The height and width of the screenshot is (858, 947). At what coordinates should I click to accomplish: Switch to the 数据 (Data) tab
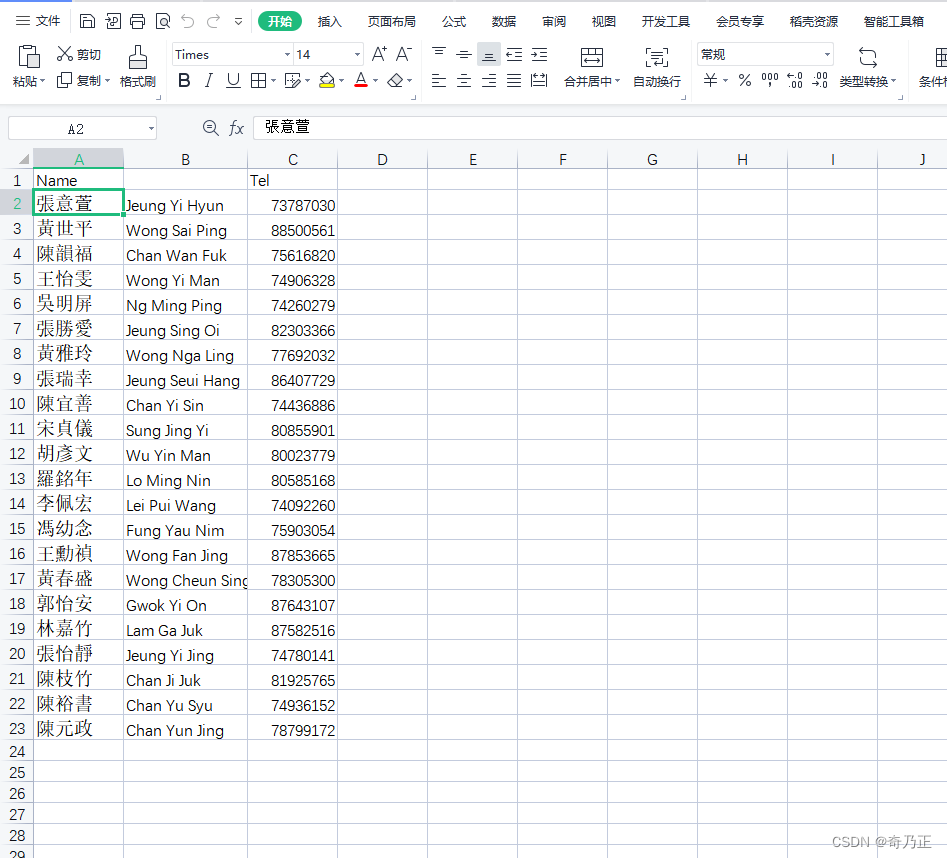tap(504, 22)
